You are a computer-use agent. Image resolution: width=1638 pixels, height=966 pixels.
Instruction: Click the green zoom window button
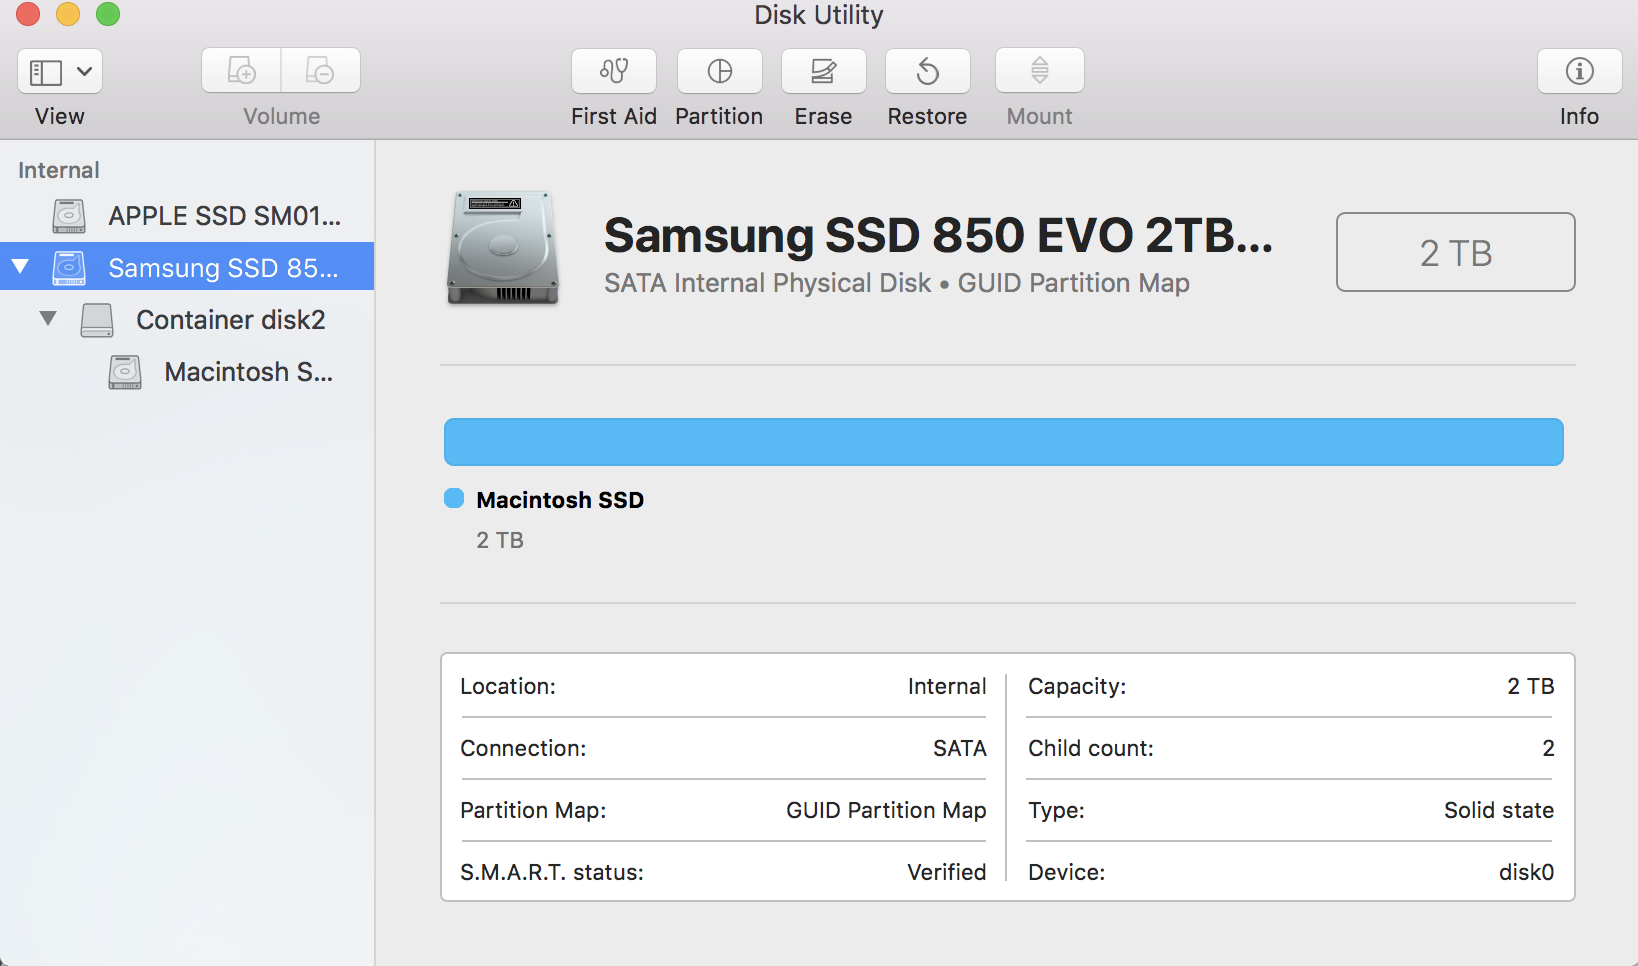click(108, 14)
